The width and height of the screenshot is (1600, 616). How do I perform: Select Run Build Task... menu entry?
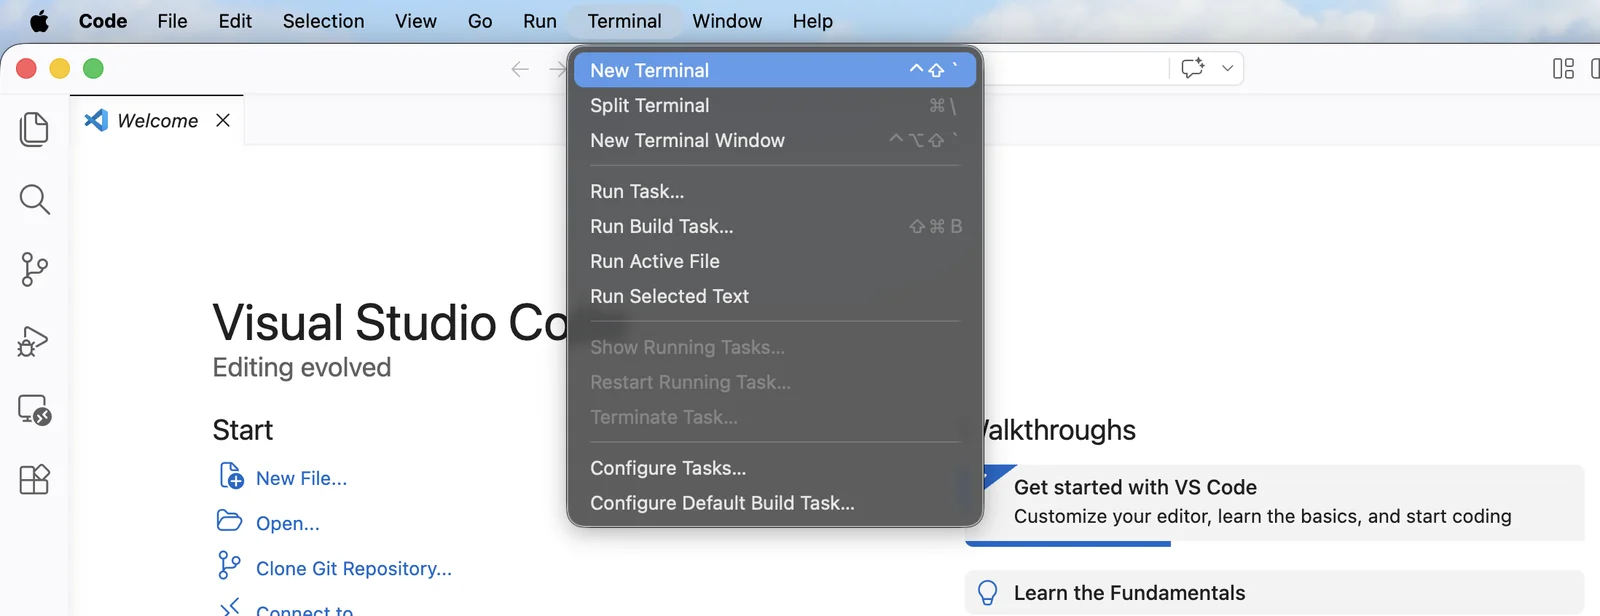[775, 226]
